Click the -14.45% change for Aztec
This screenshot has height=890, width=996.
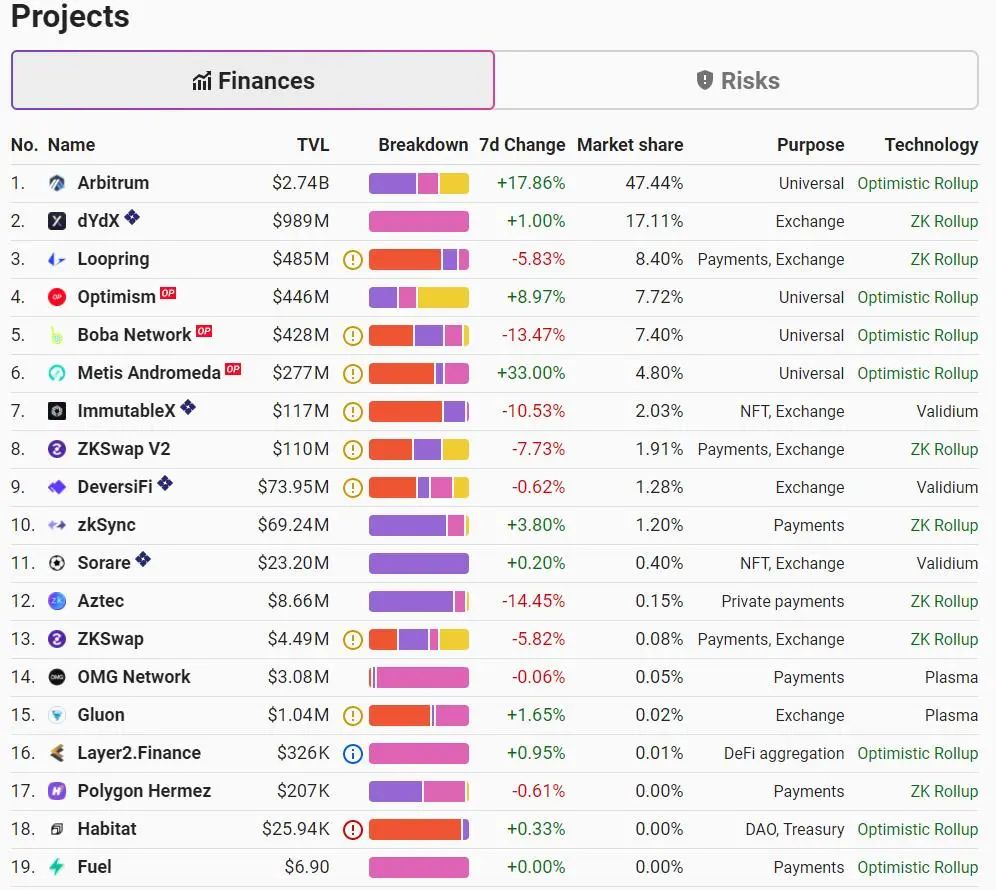pyautogui.click(x=533, y=601)
